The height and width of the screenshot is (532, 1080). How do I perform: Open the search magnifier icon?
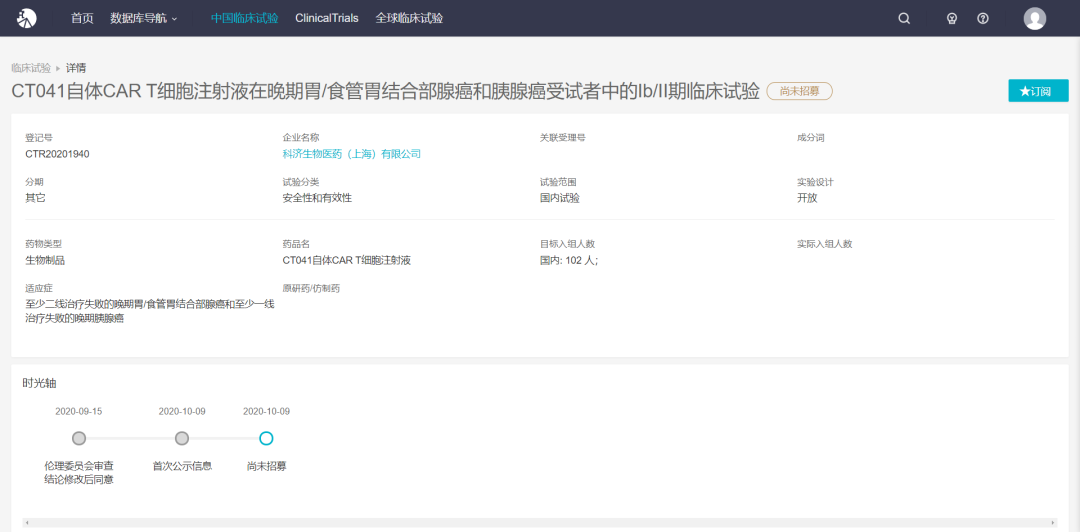pyautogui.click(x=904, y=19)
